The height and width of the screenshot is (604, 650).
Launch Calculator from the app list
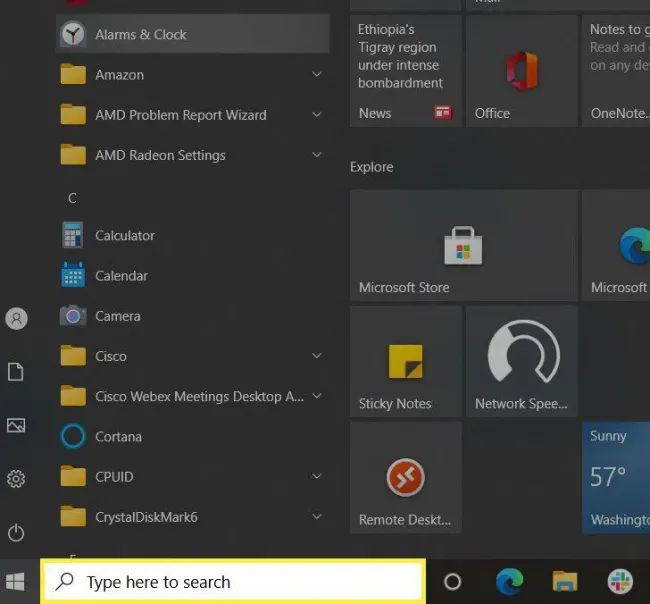click(x=124, y=236)
